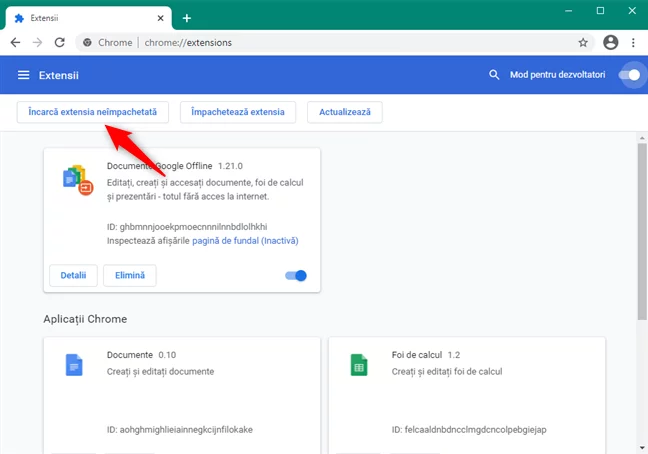Select the Extensii browser tab
Image resolution: width=648 pixels, height=454 pixels.
point(88,18)
